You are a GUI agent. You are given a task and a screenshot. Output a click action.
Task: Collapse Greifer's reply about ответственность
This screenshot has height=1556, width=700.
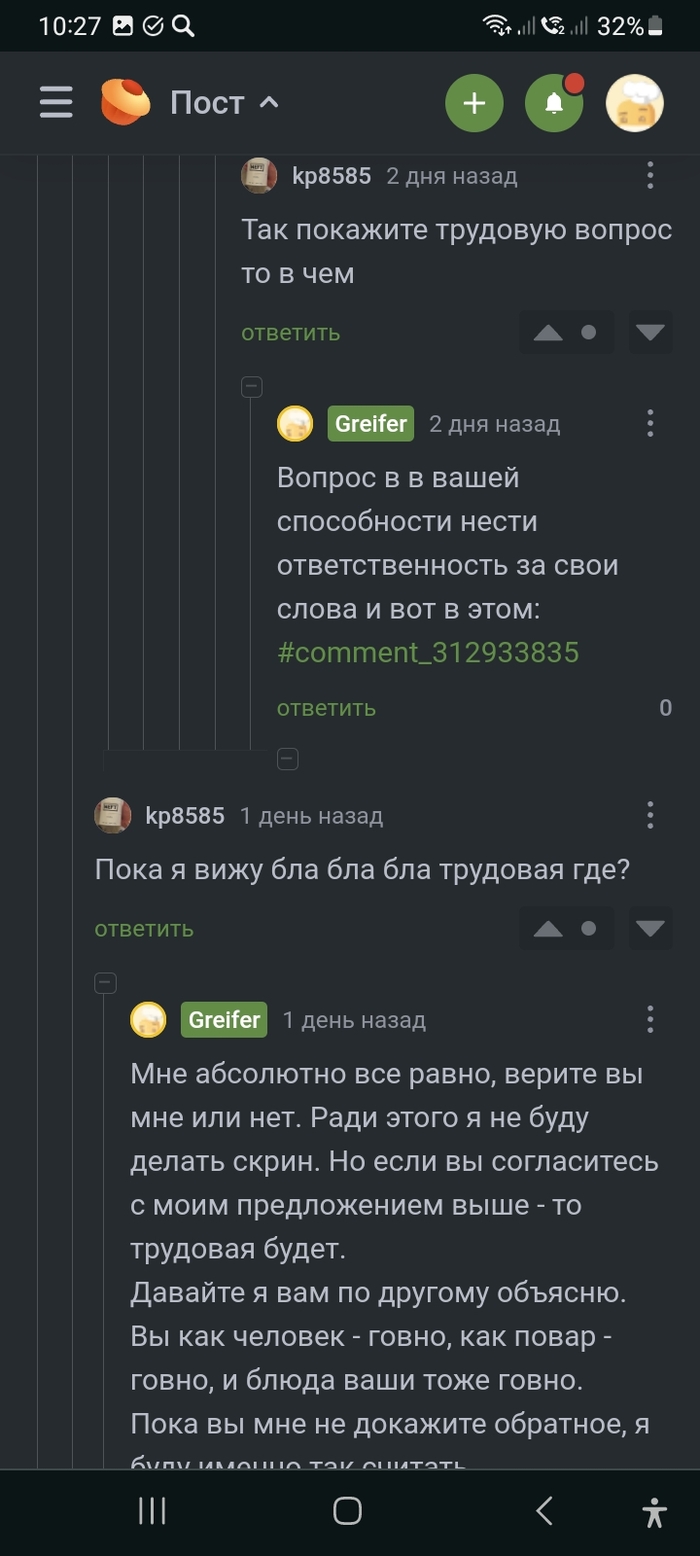252,386
